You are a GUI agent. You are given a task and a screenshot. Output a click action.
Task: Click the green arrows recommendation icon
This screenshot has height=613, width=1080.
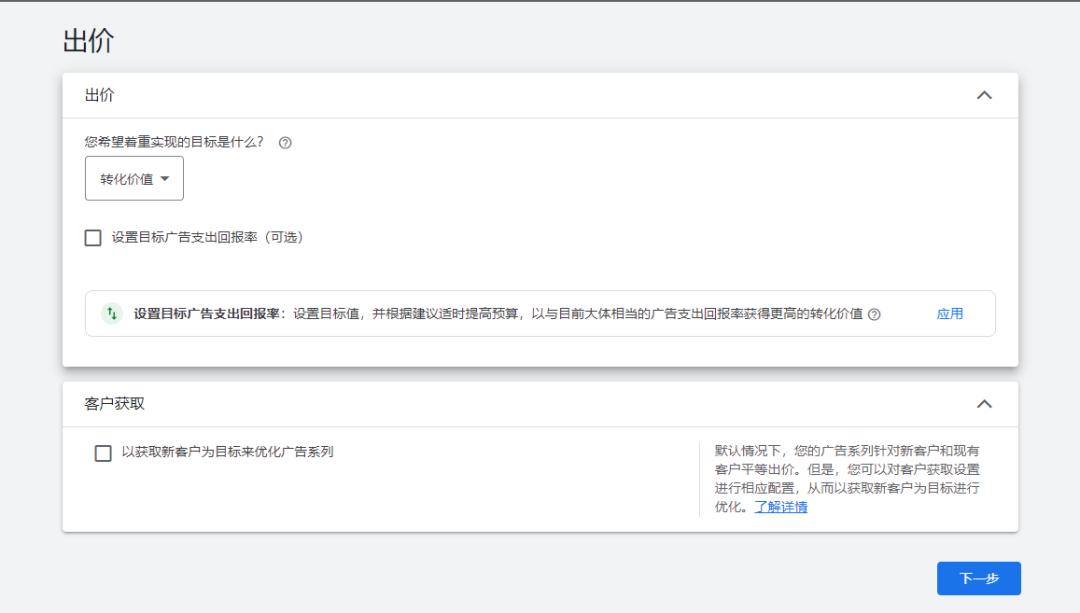112,313
